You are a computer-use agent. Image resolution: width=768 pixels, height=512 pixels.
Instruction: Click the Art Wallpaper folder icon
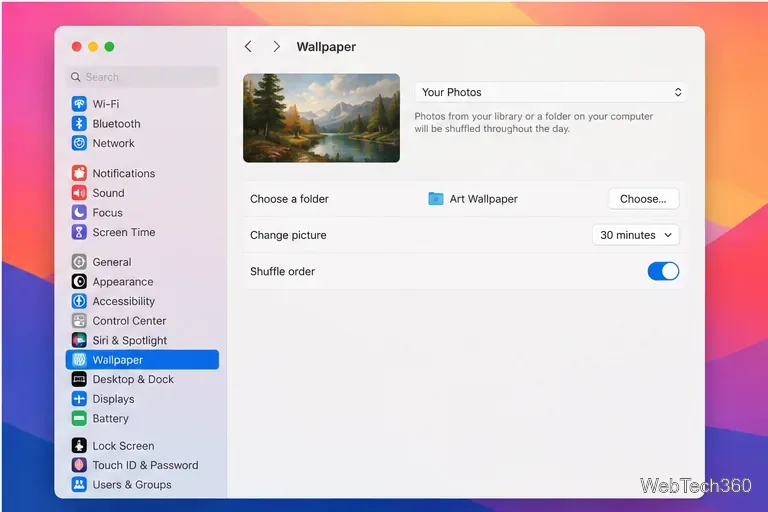tap(435, 198)
